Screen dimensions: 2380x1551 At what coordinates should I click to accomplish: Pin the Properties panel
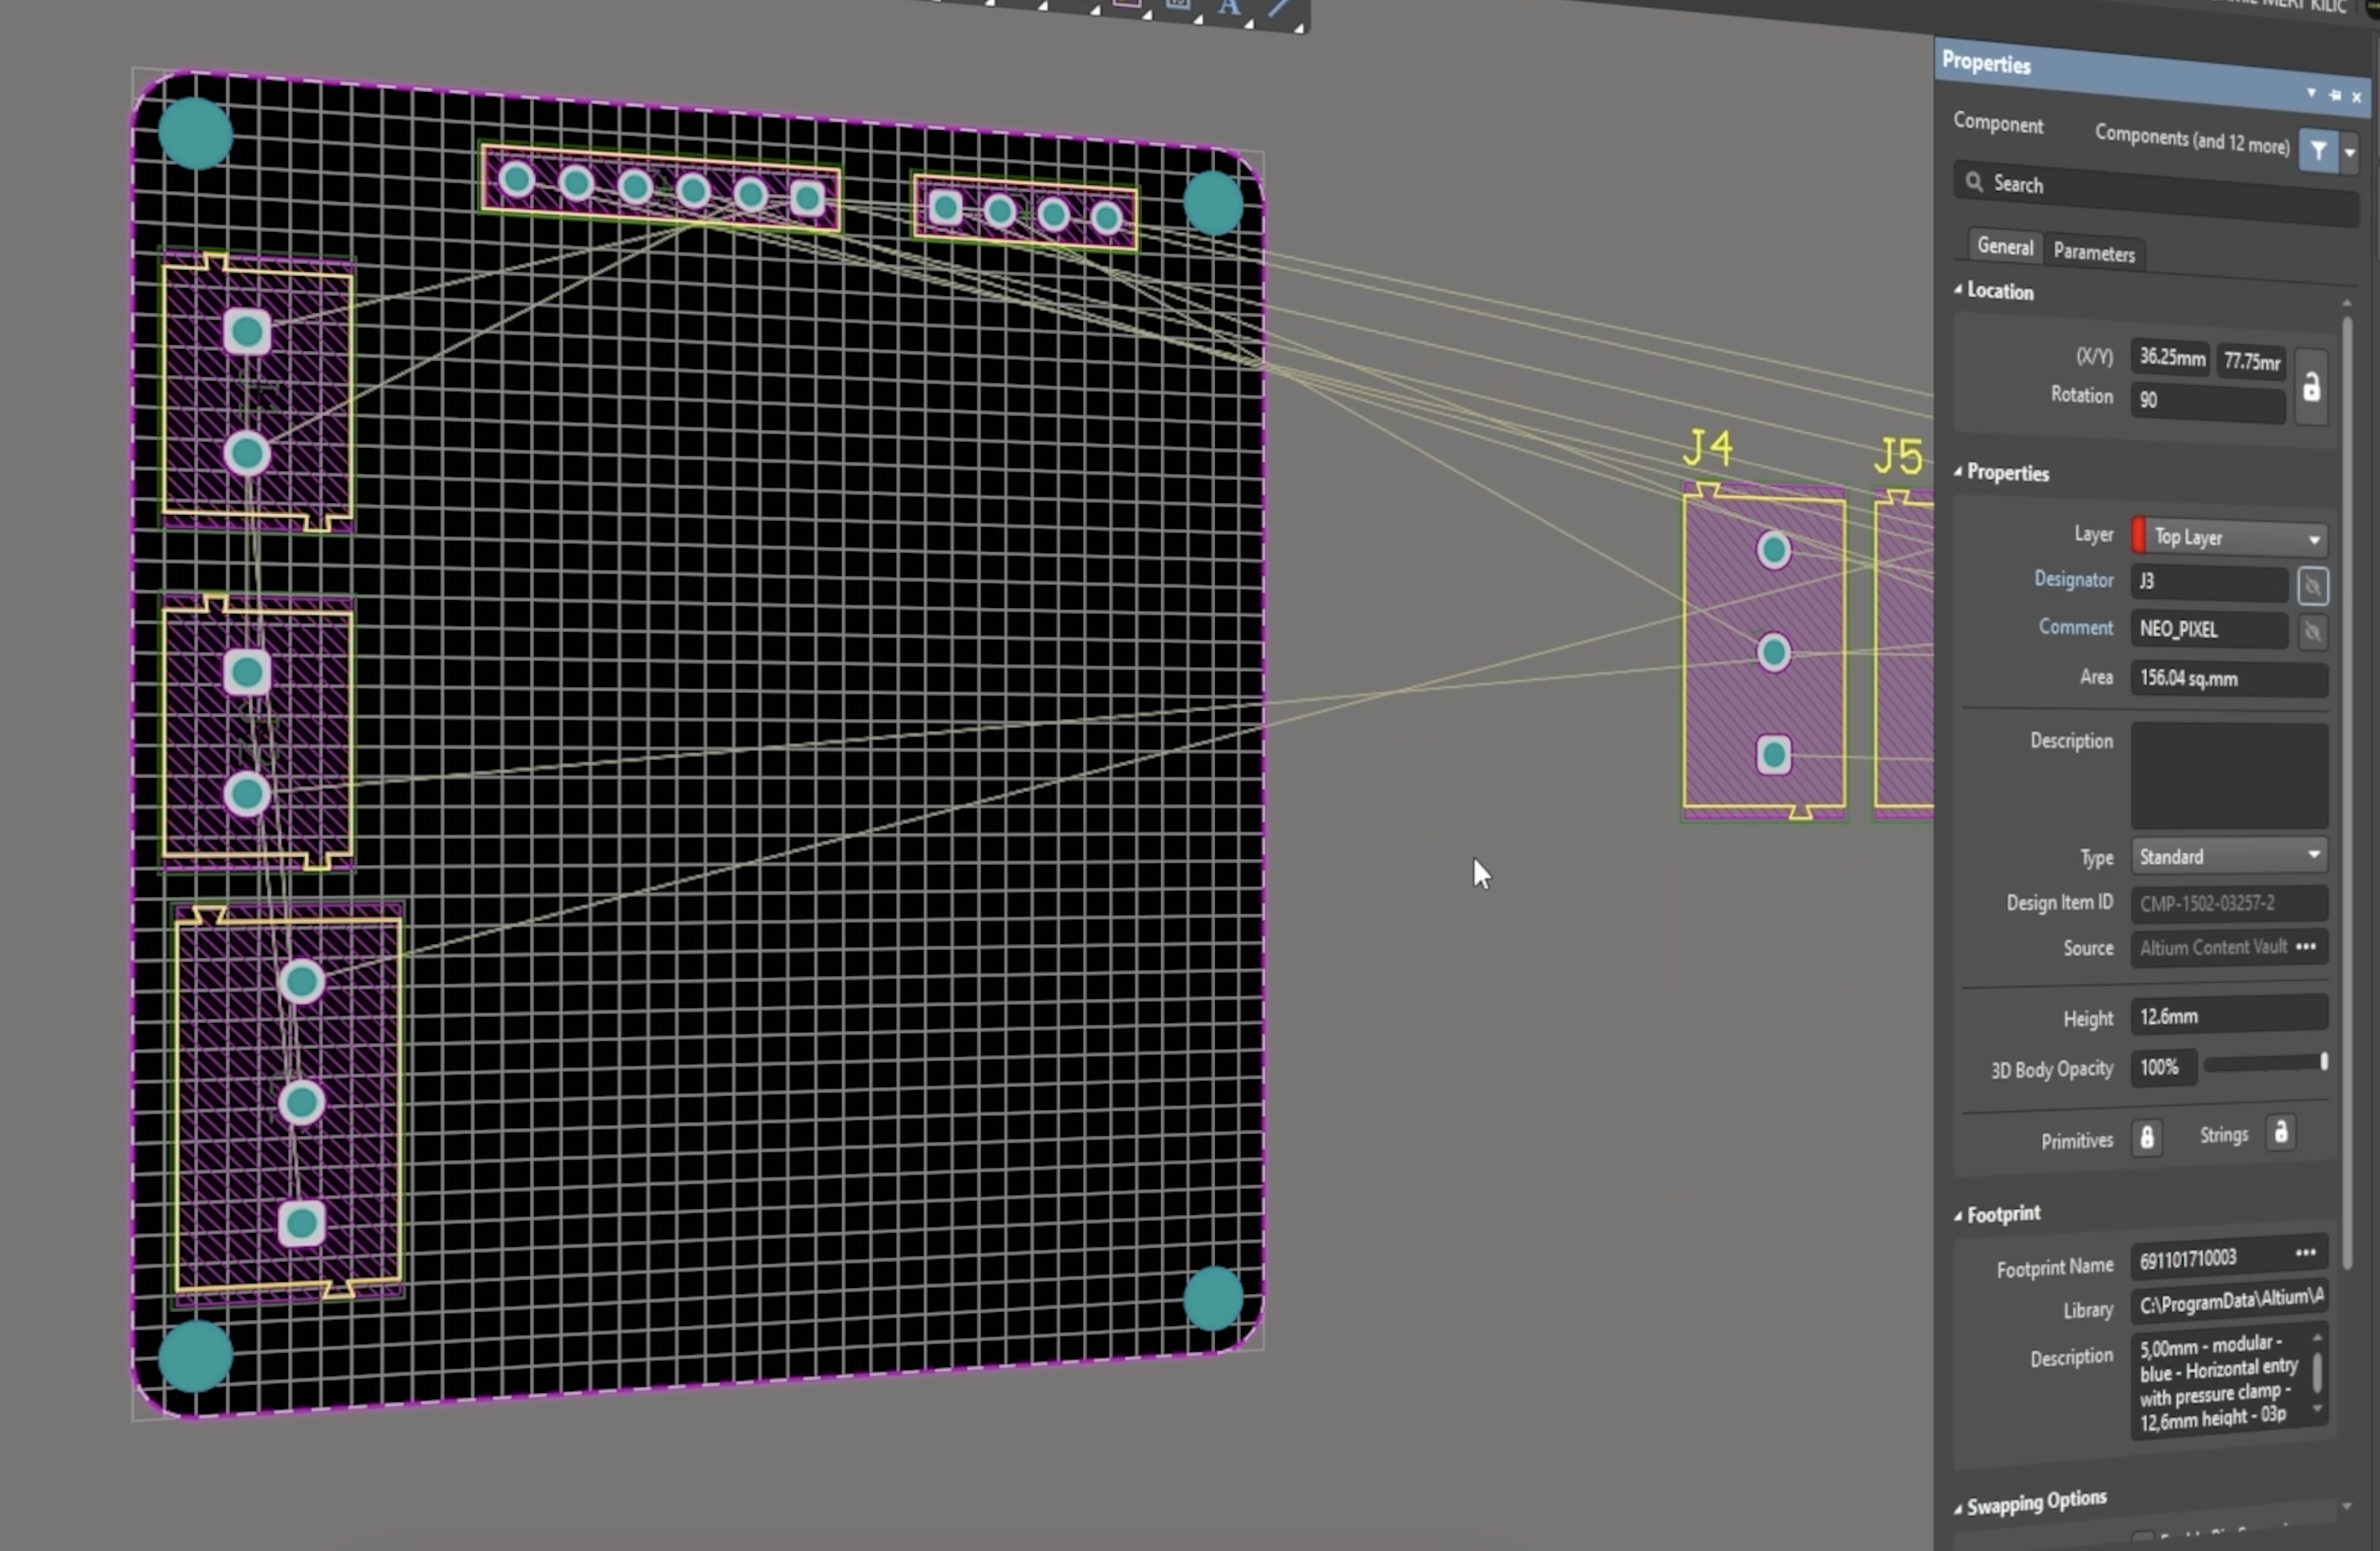2334,95
